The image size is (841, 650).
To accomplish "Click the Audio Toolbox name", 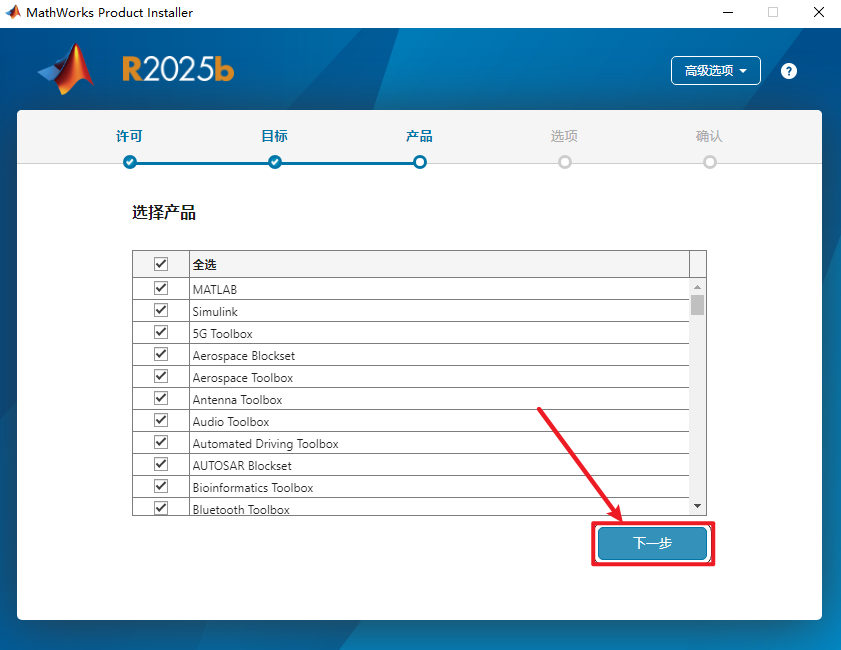I will [x=231, y=422].
